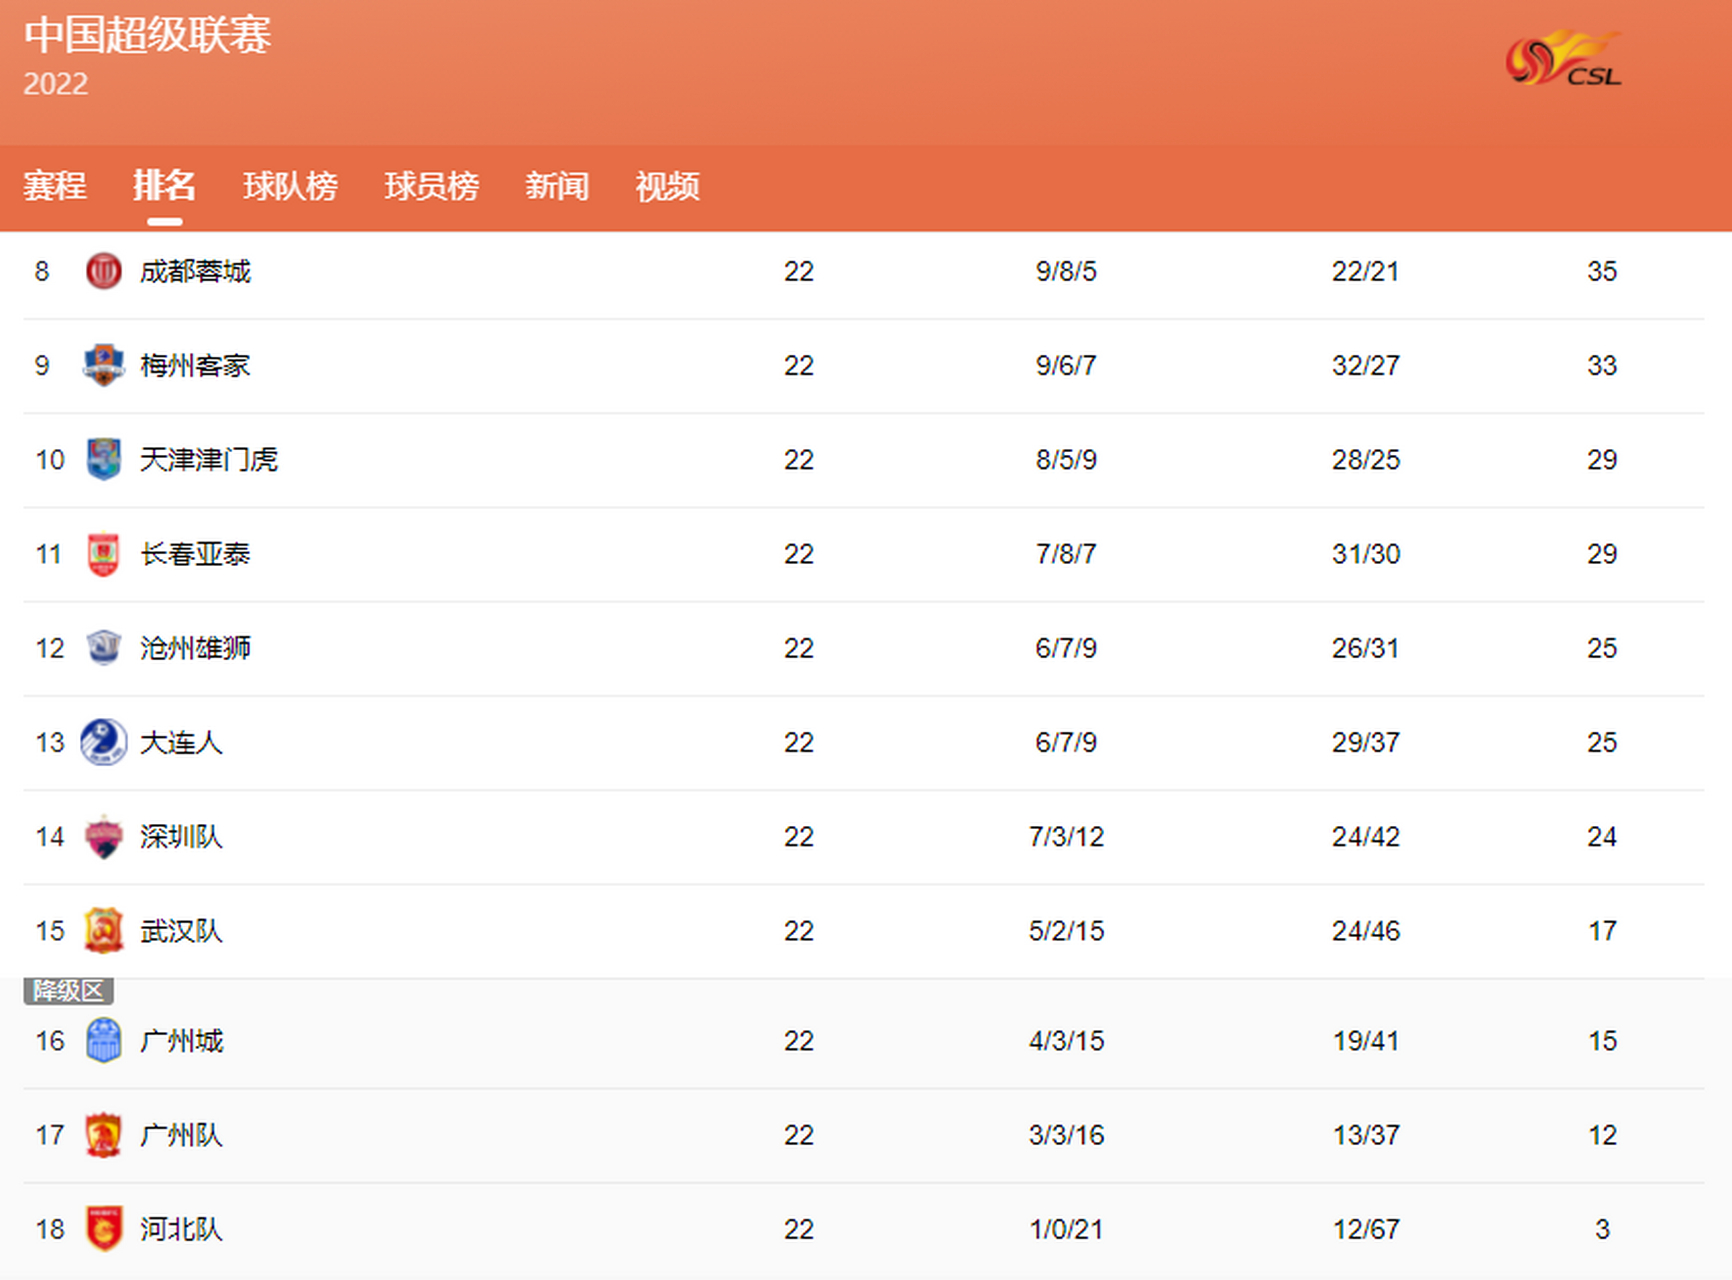Click the 沧州雄狮 team logo
The height and width of the screenshot is (1280, 1732).
click(103, 648)
